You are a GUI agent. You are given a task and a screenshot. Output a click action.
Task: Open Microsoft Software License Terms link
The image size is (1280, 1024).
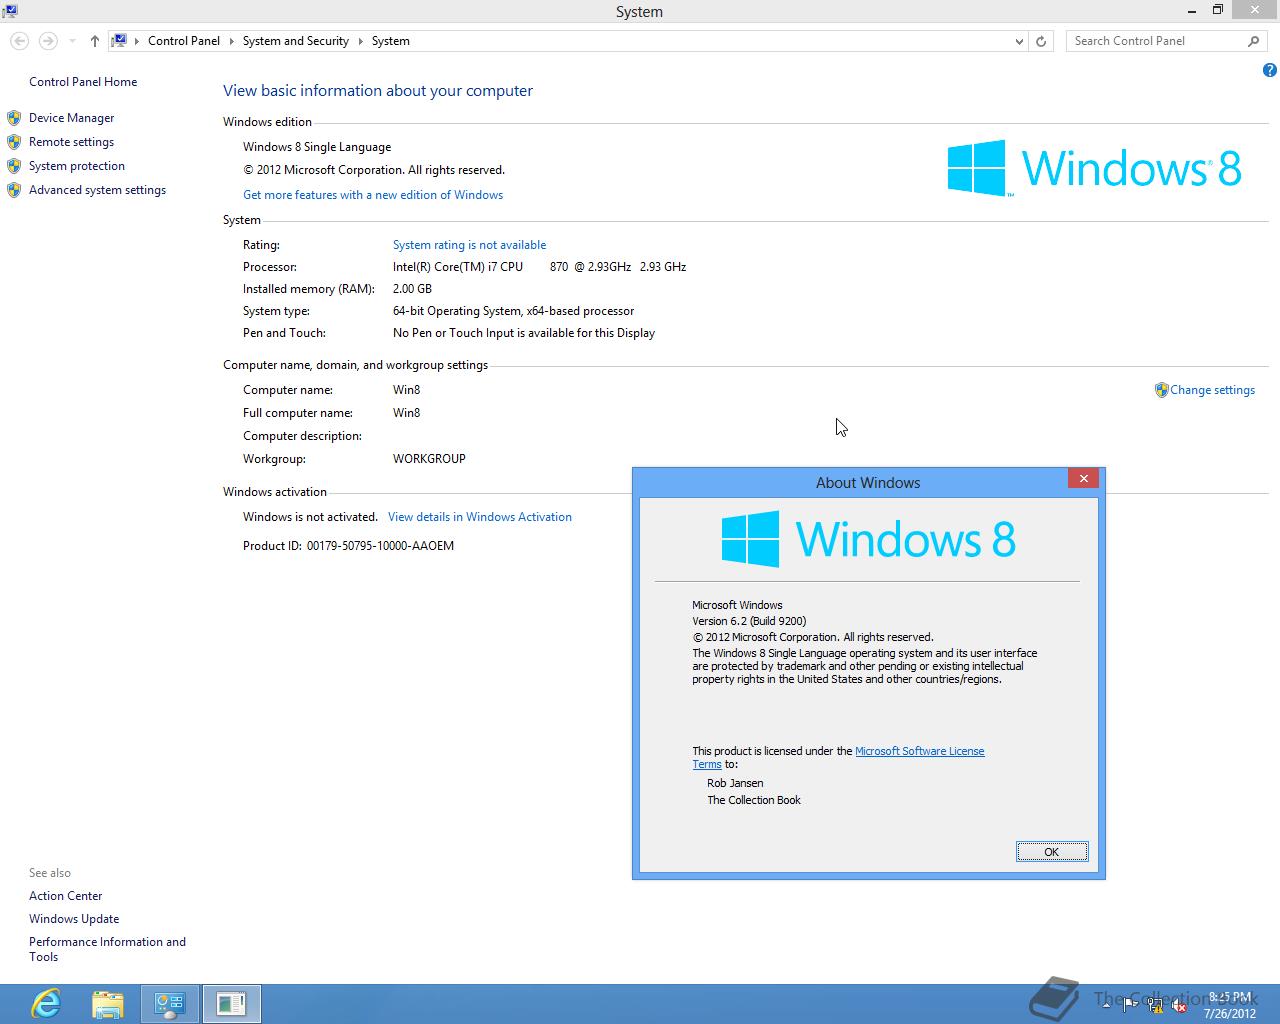[x=920, y=751]
